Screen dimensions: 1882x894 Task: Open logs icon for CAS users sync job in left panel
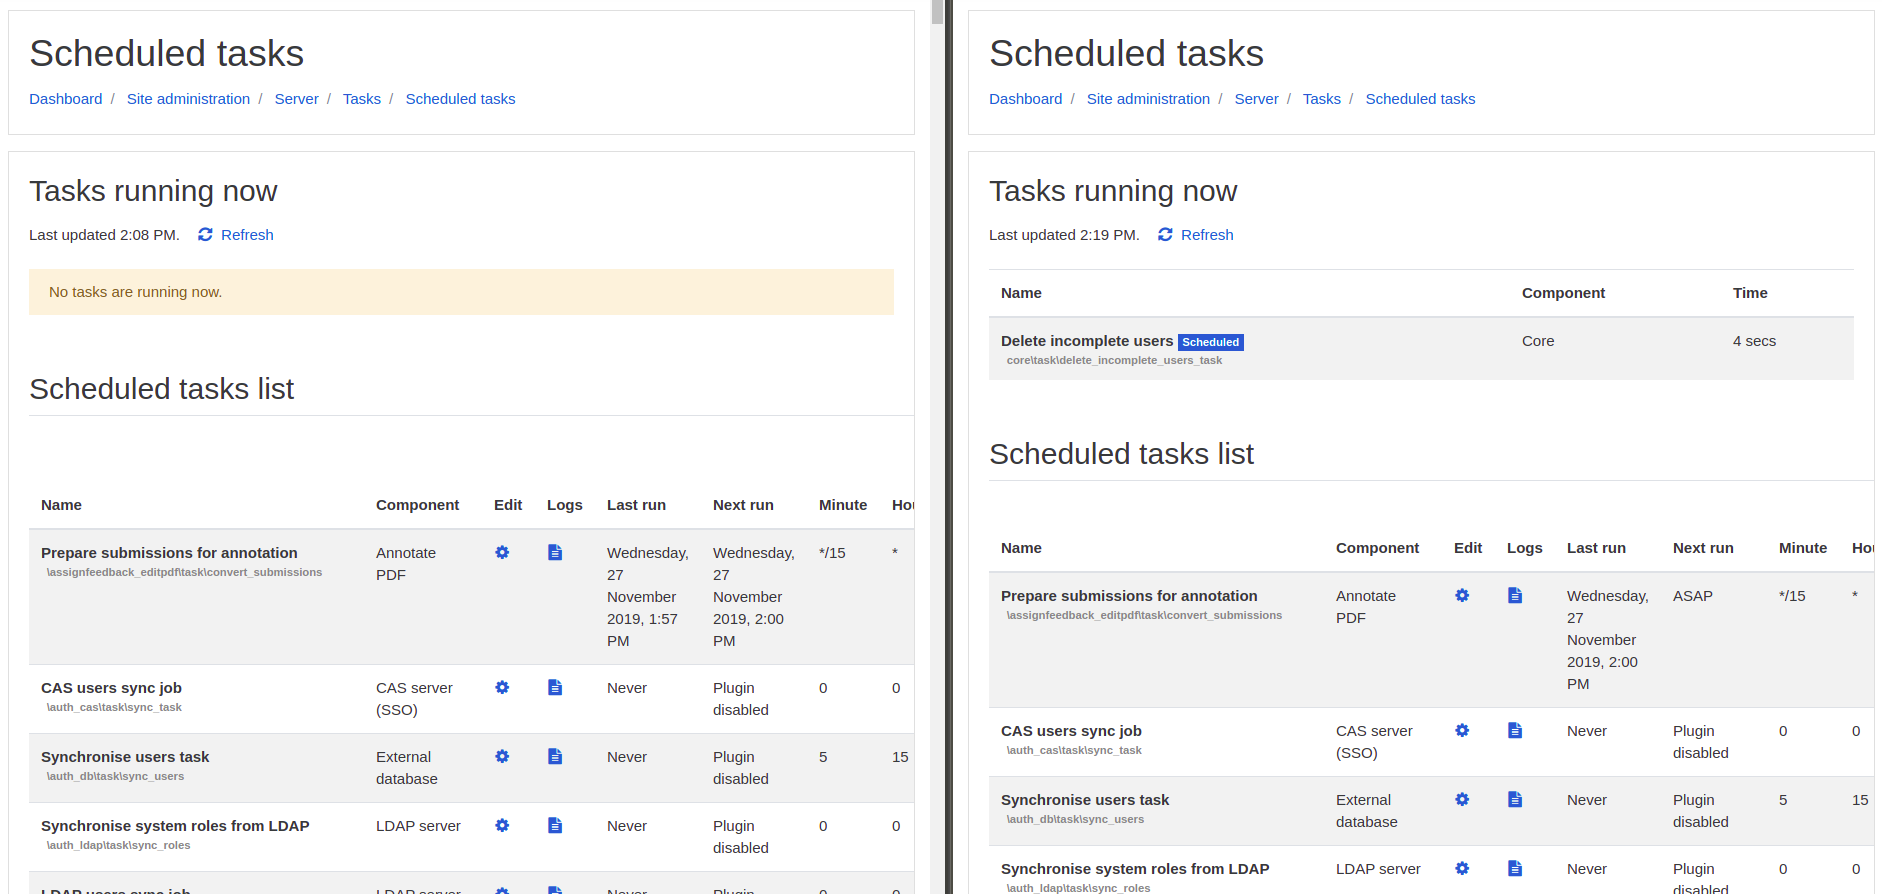[x=555, y=687]
